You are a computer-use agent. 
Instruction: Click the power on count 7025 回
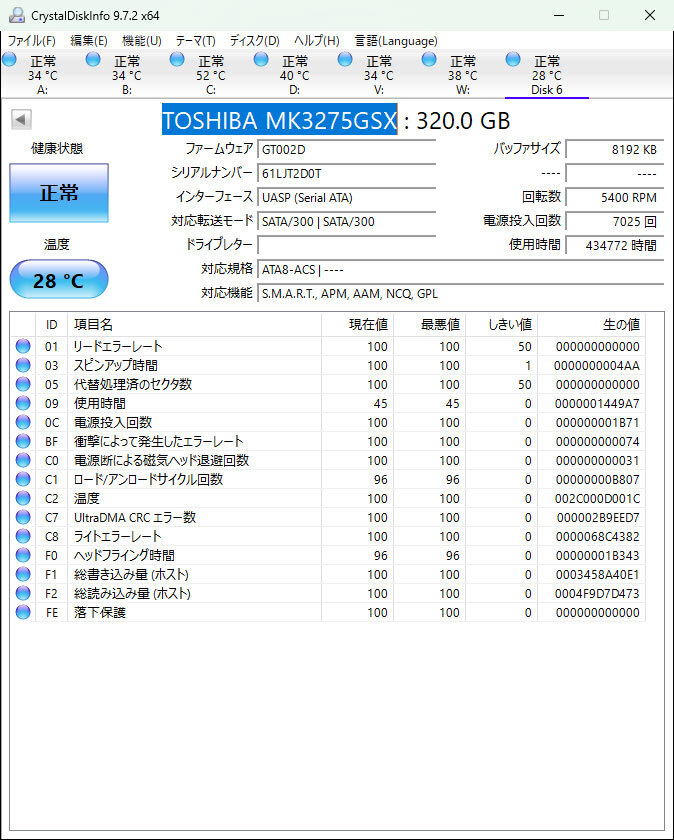point(615,222)
